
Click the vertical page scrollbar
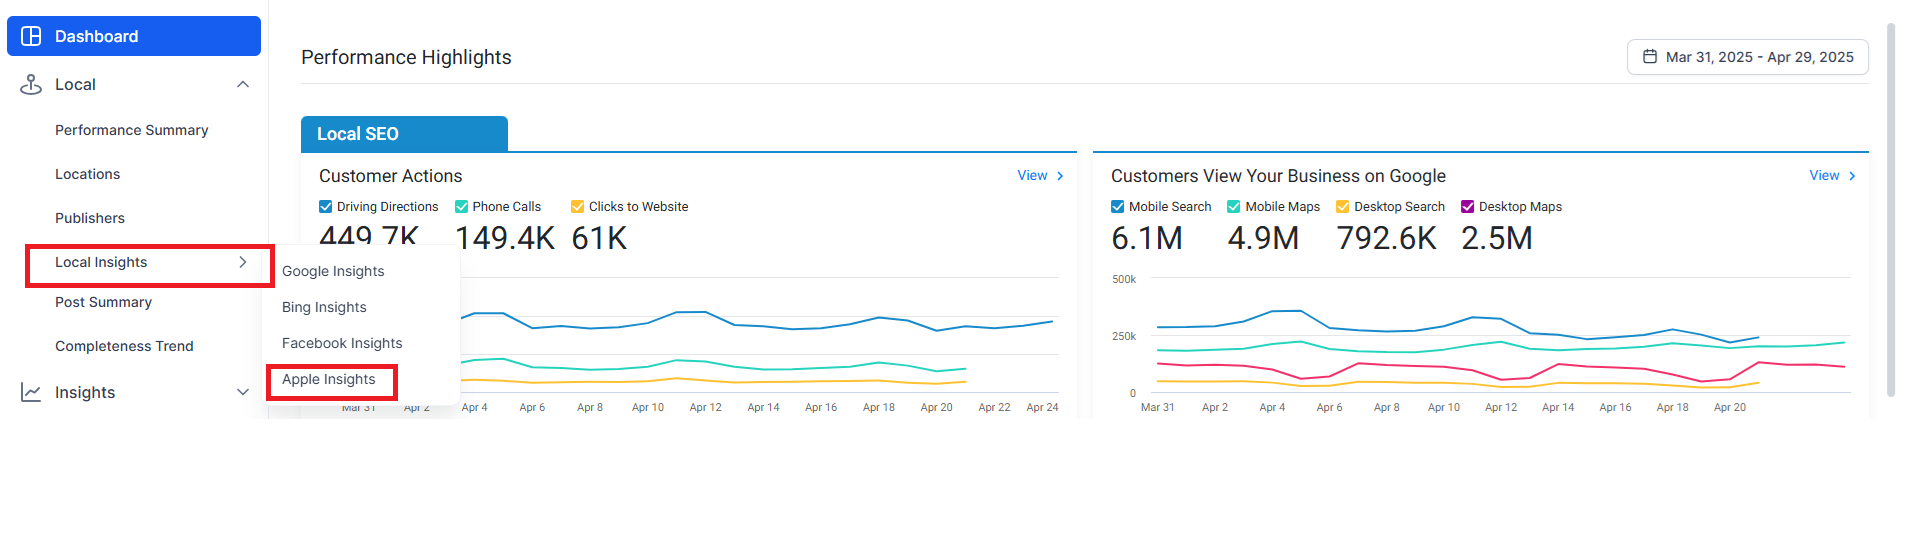point(1890,210)
